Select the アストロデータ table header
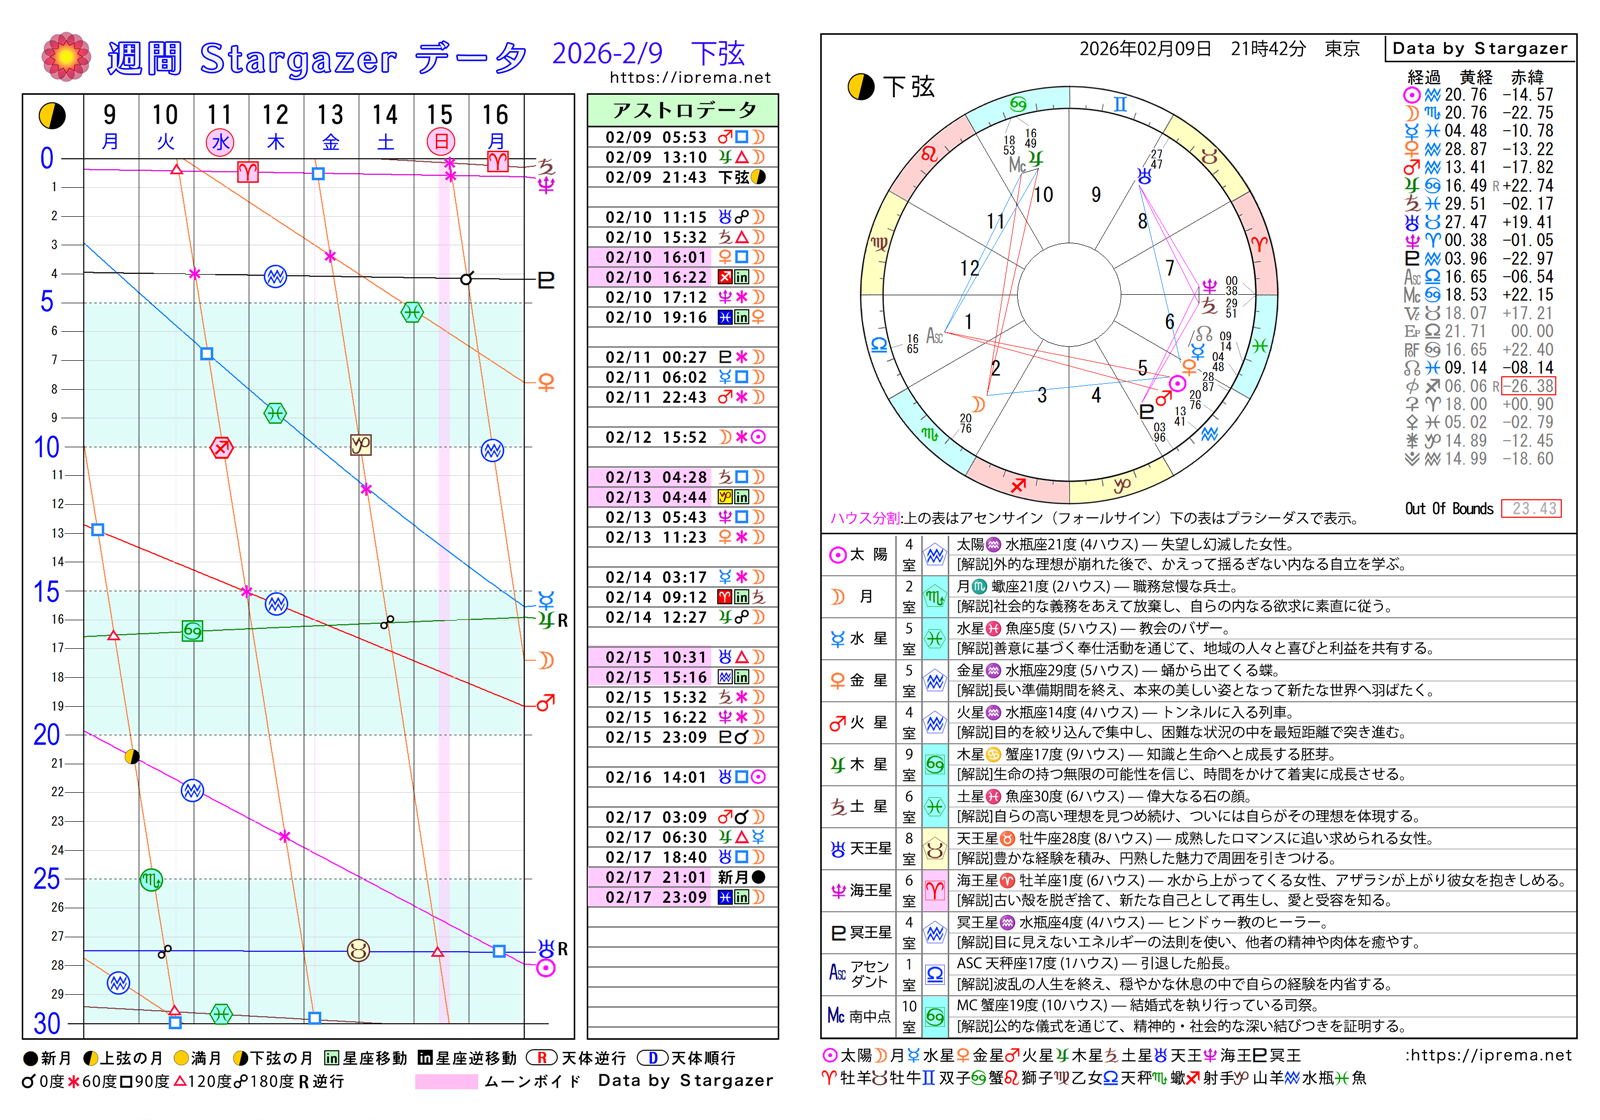Image resolution: width=1600 pixels, height=1120 pixels. tap(683, 109)
